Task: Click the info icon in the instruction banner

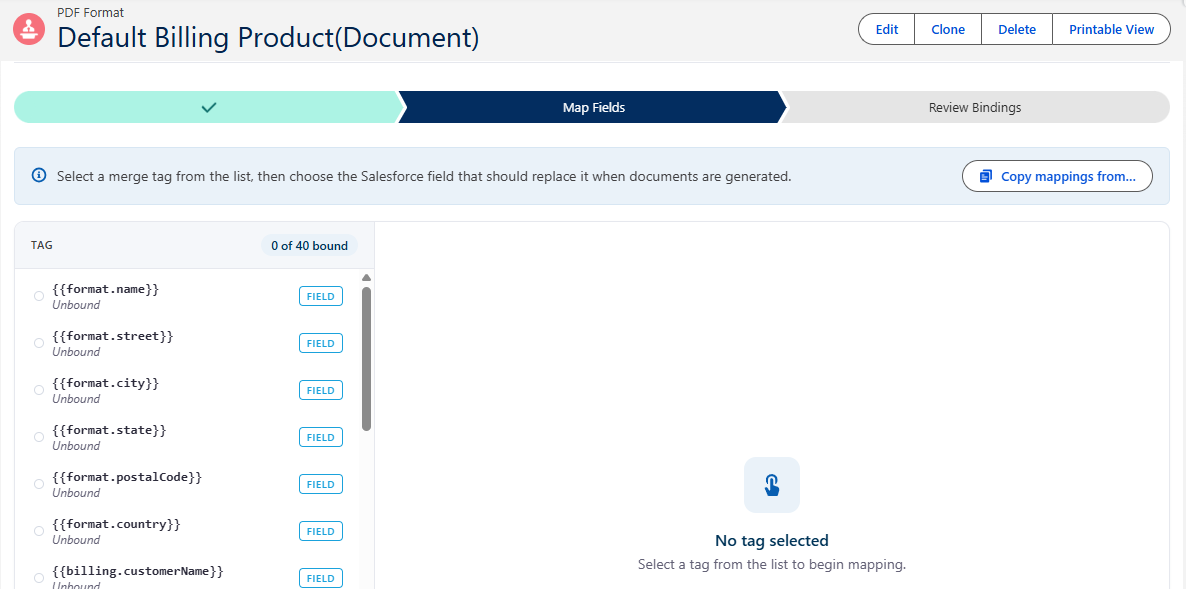Action: coord(39,175)
